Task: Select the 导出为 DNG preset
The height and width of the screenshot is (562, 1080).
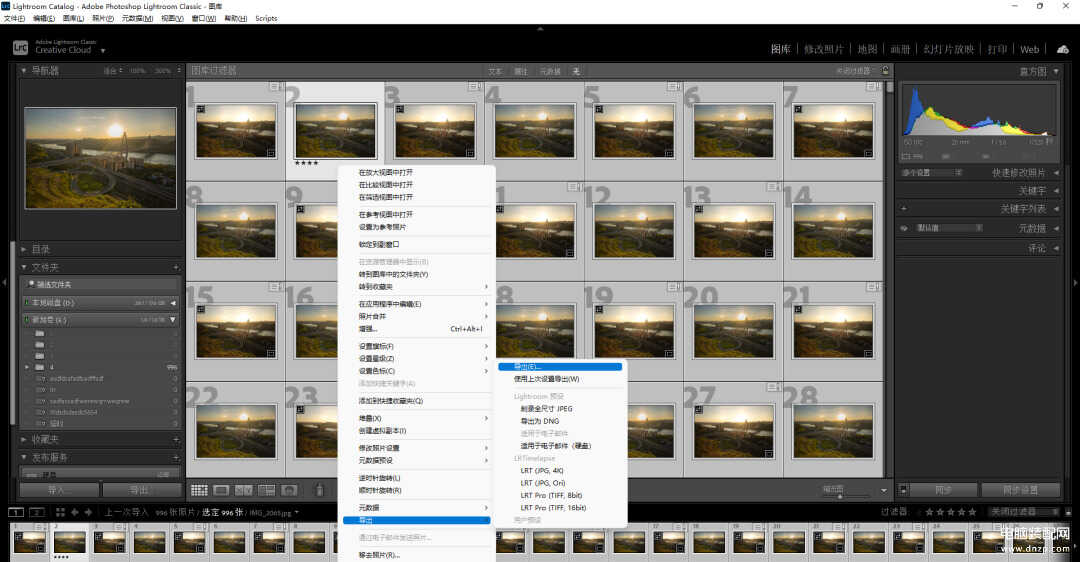Action: pos(539,422)
